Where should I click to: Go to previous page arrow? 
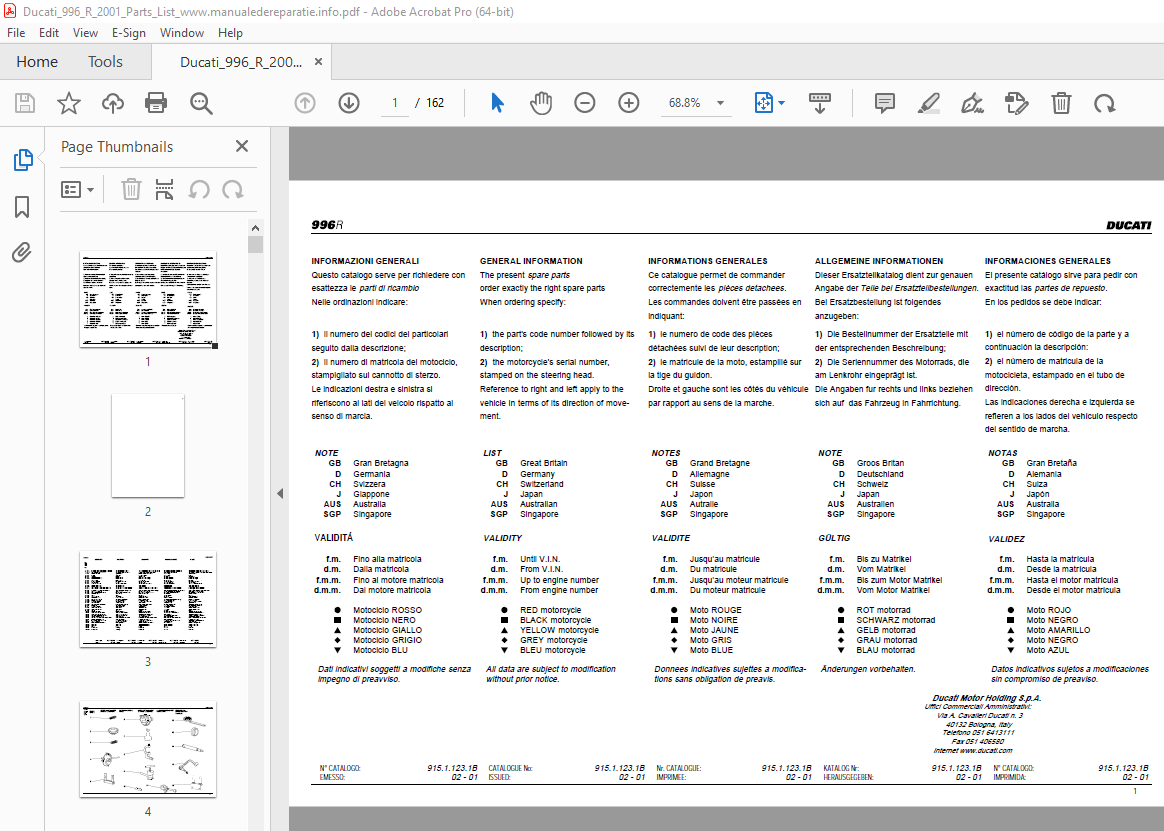[x=304, y=102]
